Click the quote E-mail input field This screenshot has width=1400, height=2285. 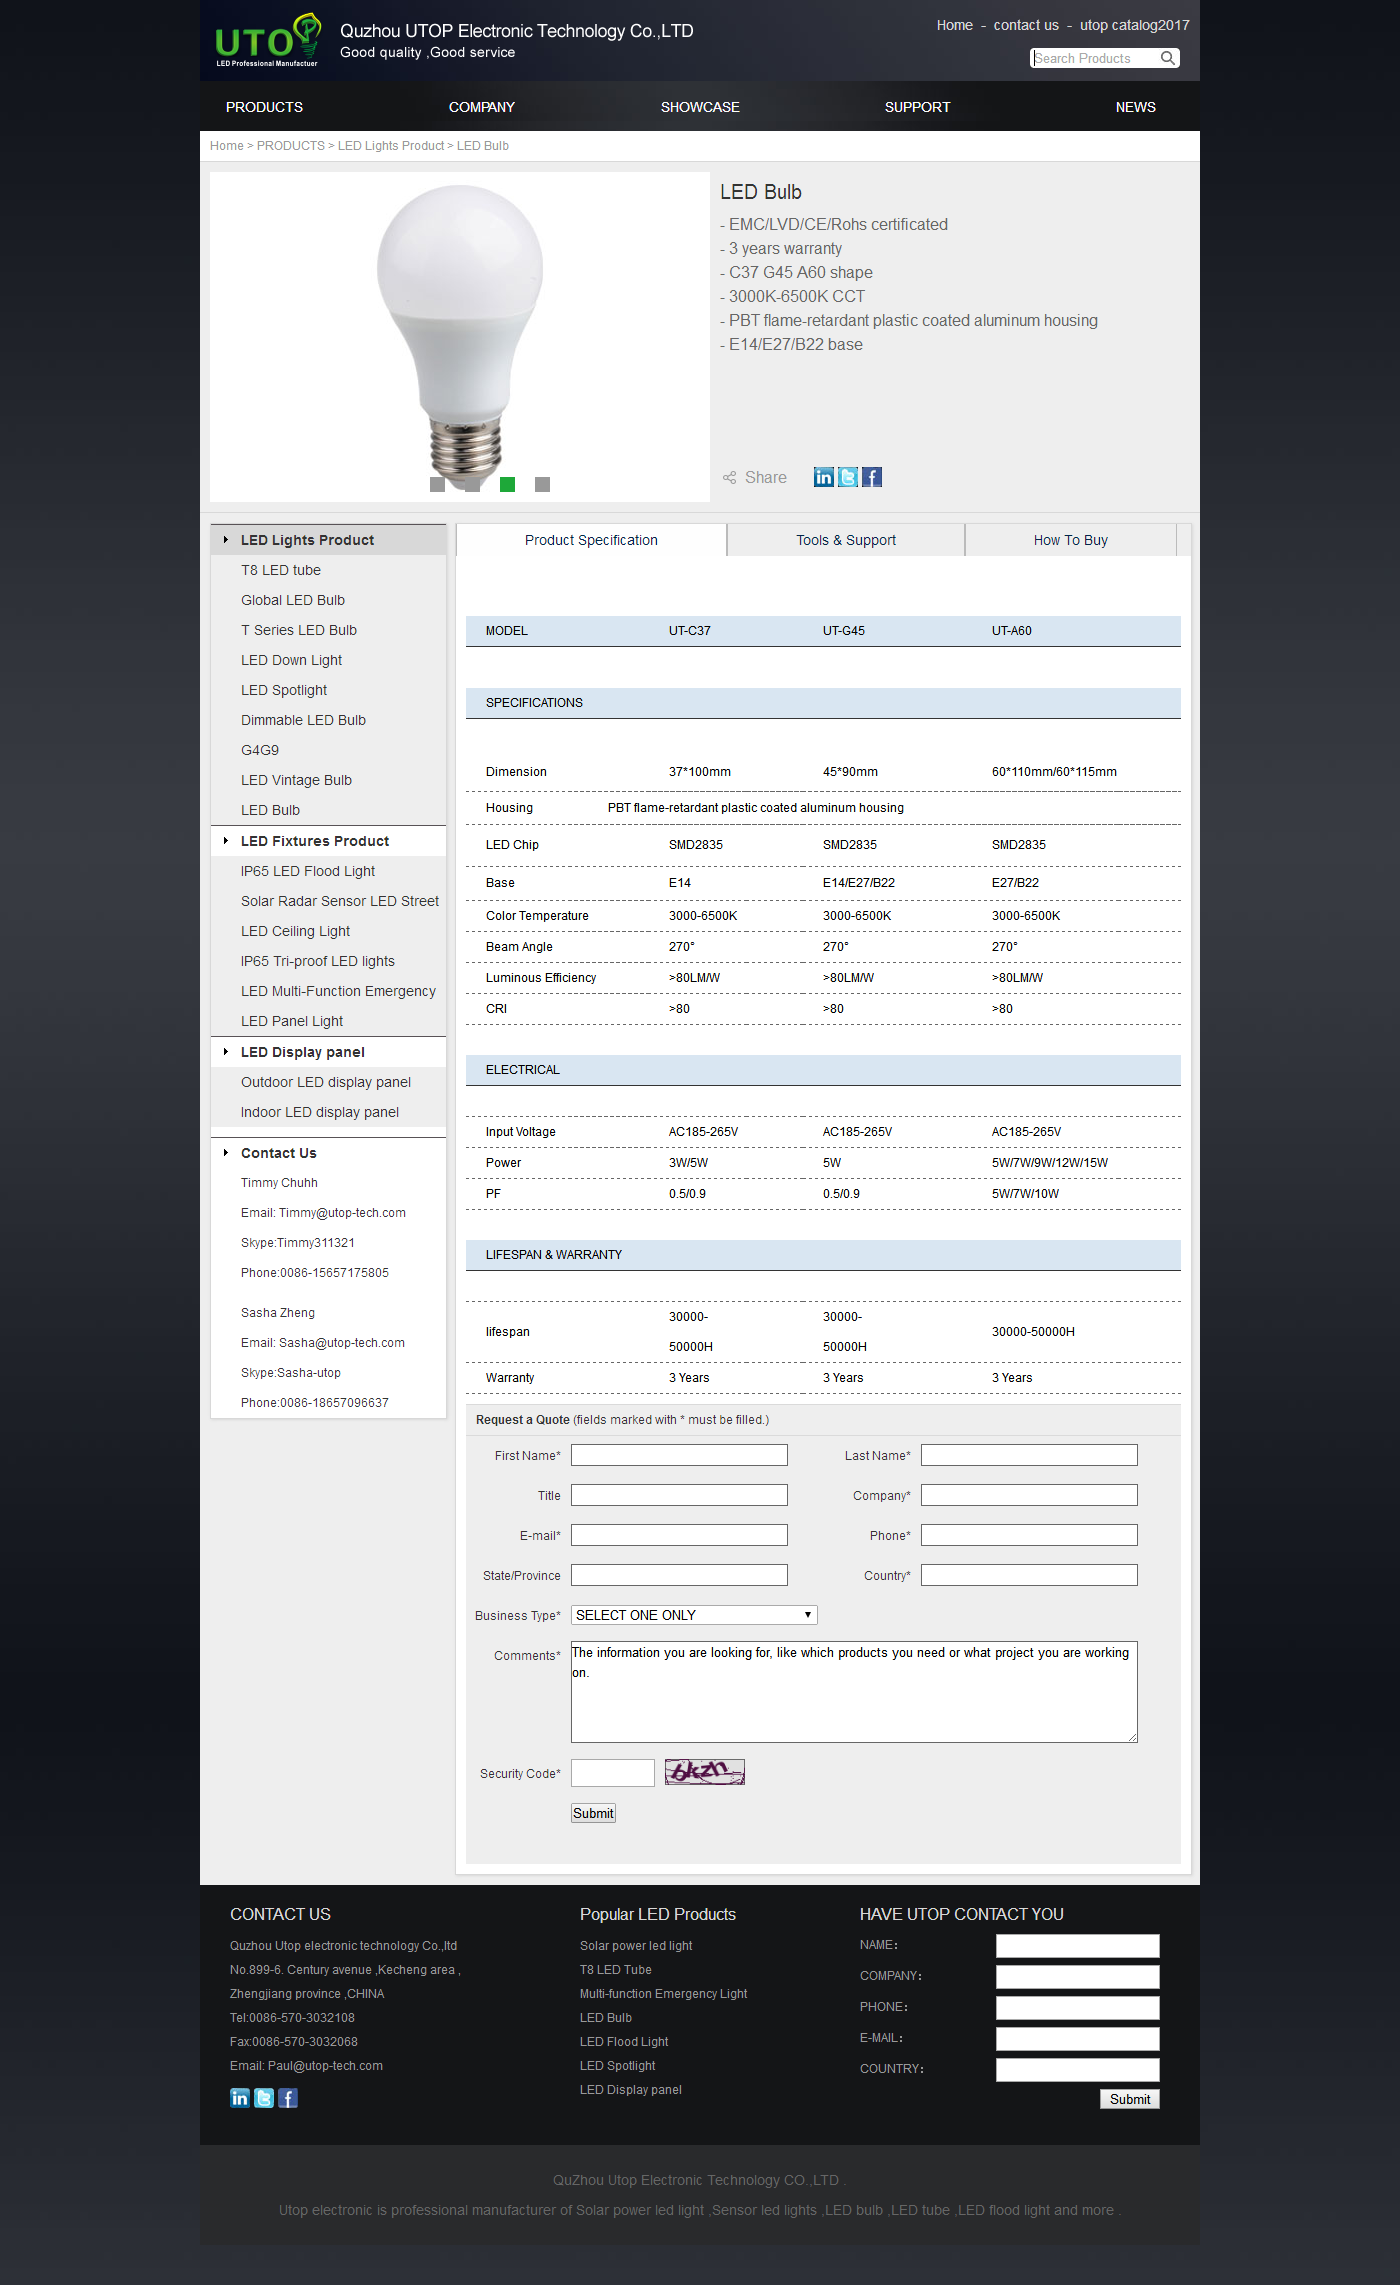pos(679,1535)
